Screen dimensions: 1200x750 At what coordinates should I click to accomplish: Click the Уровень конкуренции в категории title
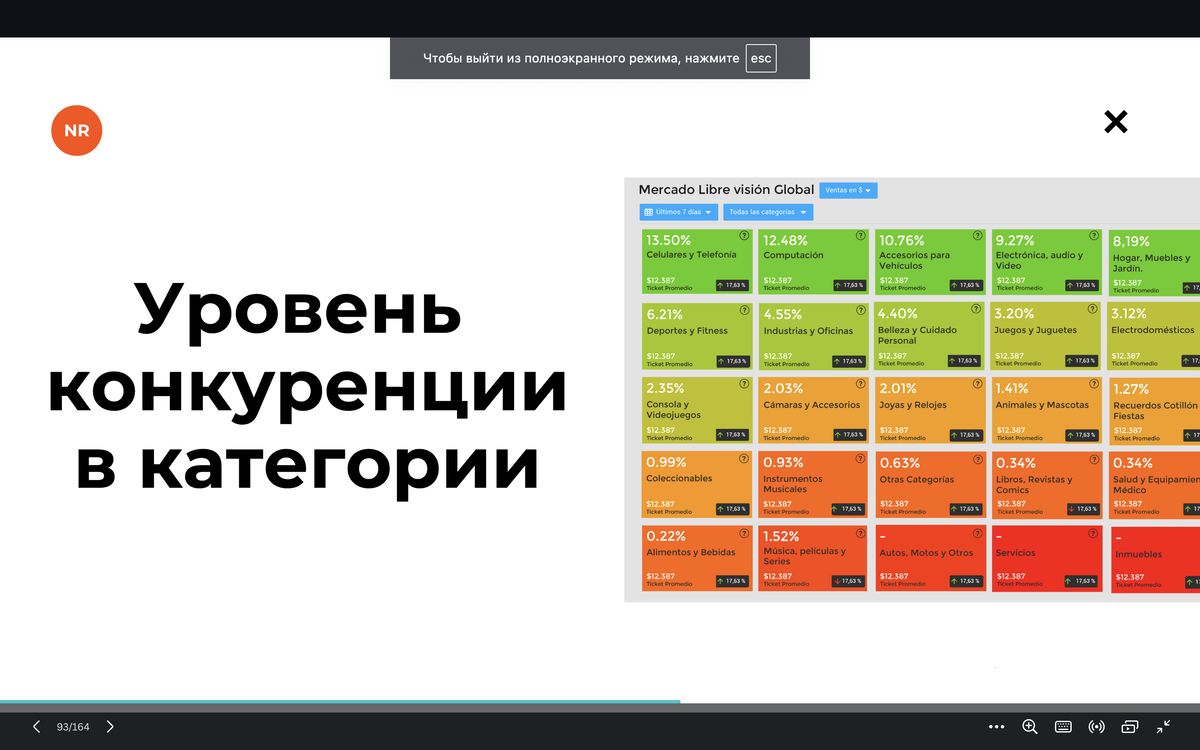click(x=306, y=388)
